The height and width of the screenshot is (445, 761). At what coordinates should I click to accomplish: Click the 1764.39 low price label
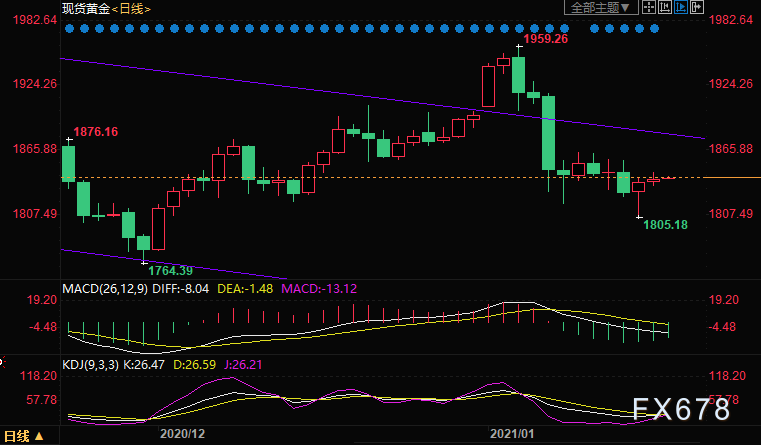coord(170,270)
